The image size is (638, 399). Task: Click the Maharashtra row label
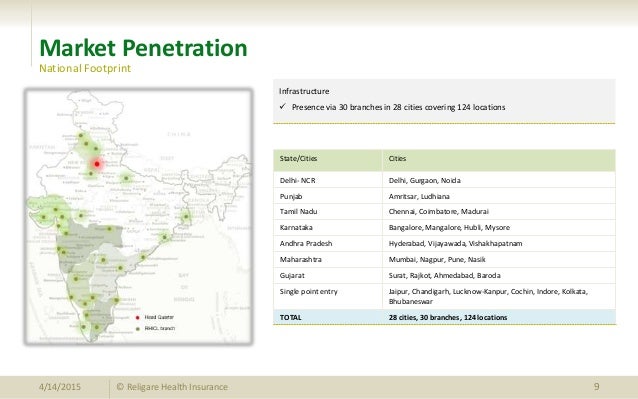[x=300, y=259]
